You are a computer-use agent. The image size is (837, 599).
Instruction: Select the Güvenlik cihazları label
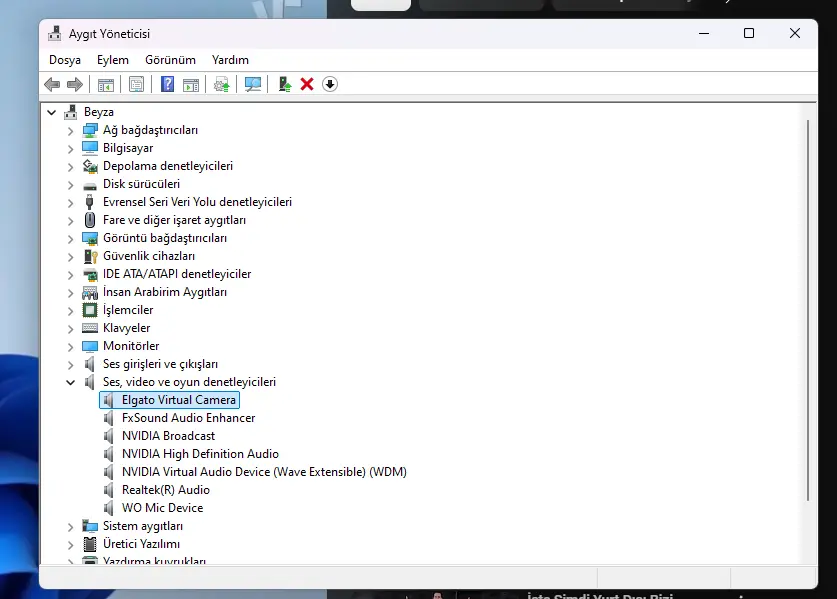tap(149, 256)
